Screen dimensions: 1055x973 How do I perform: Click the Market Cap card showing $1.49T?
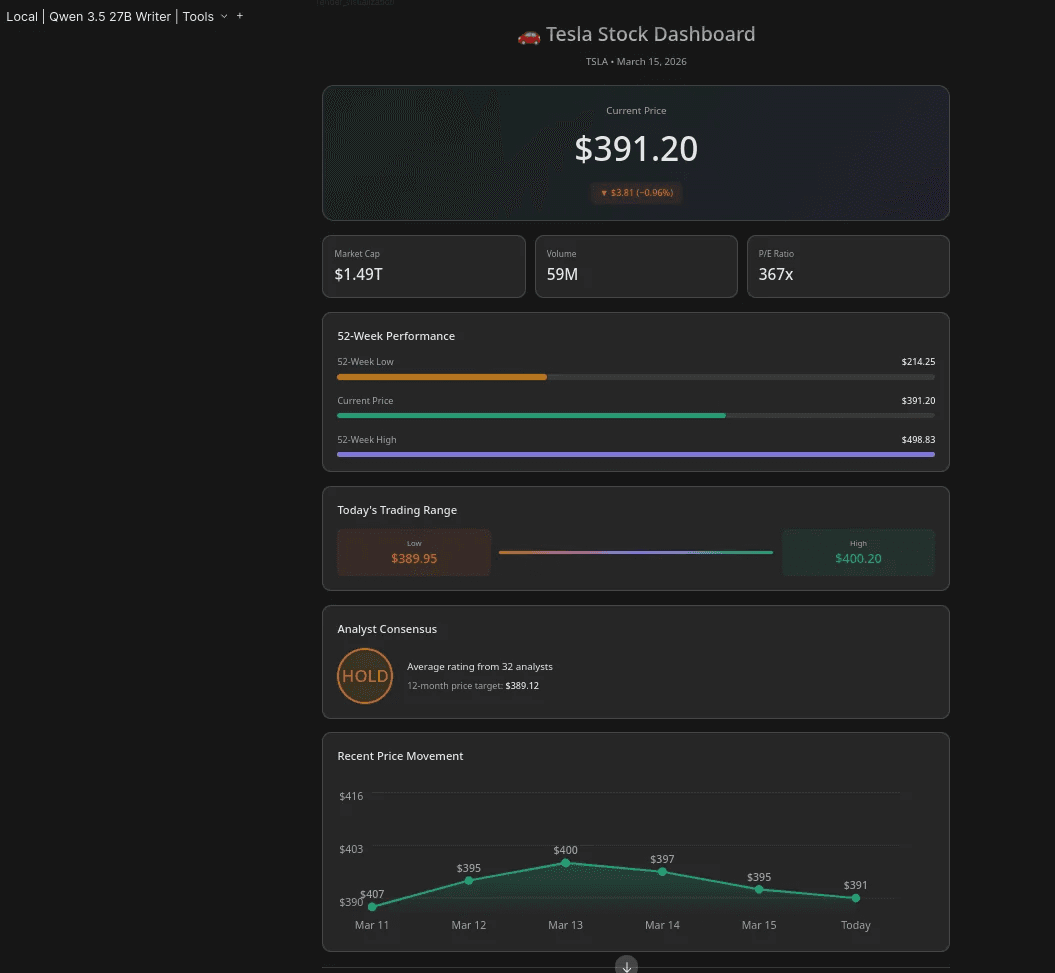pyautogui.click(x=424, y=266)
